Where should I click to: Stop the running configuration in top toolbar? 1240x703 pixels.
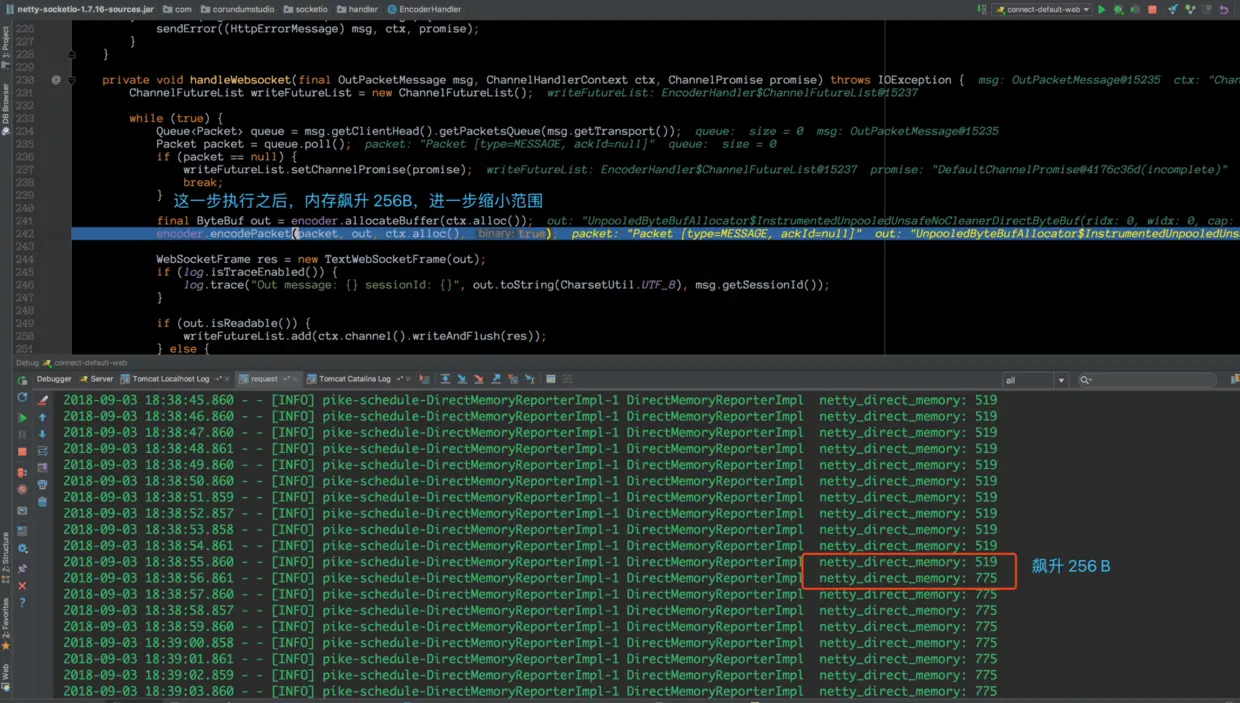1152,10
